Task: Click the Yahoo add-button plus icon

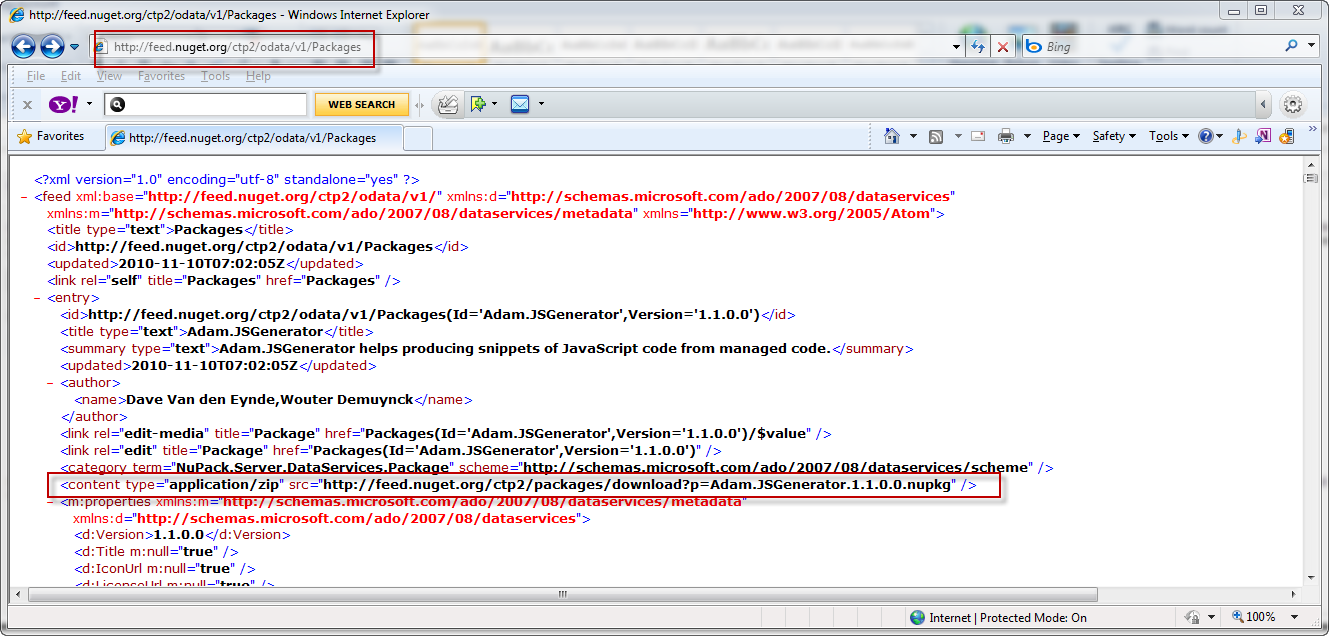Action: click(478, 104)
